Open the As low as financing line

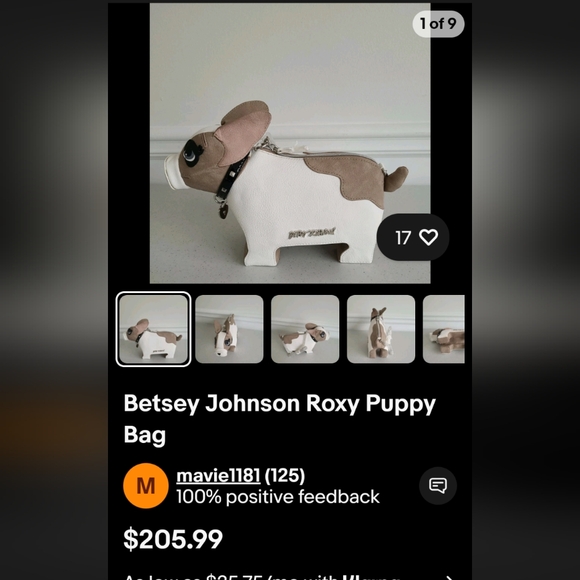pos(261,577)
